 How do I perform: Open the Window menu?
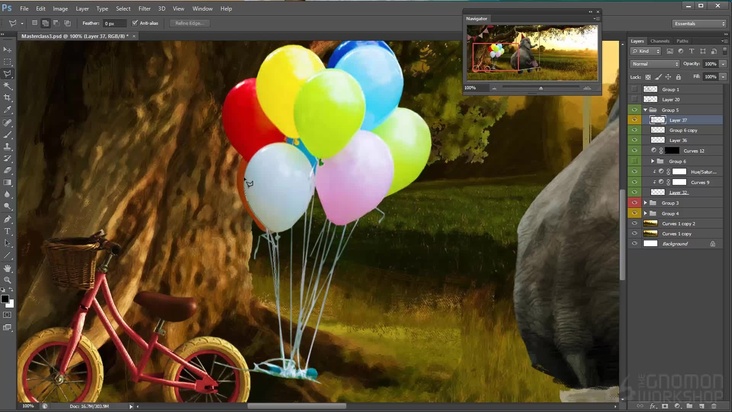[202, 9]
